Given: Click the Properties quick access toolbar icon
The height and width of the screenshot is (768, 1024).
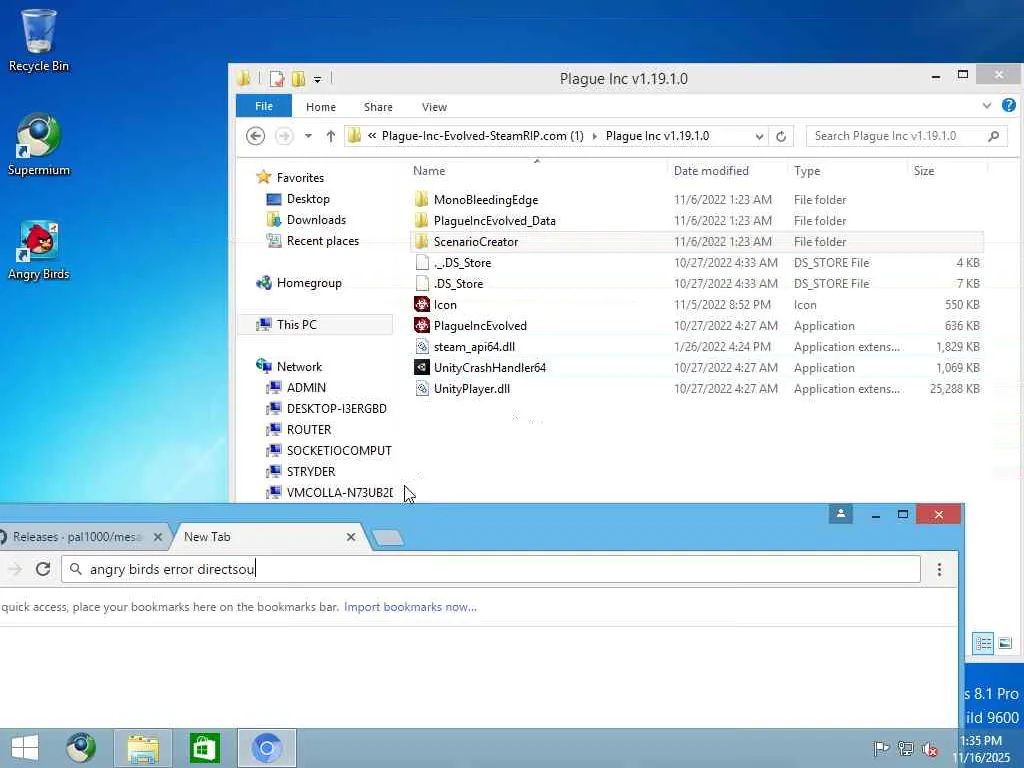Looking at the screenshot, I should pyautogui.click(x=277, y=79).
